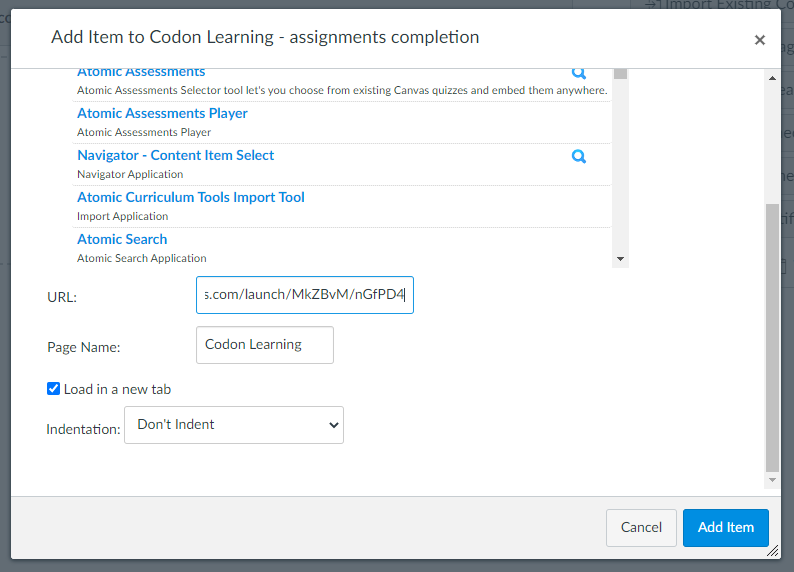
Task: Click the Load in a new tab label
Action: 117,389
